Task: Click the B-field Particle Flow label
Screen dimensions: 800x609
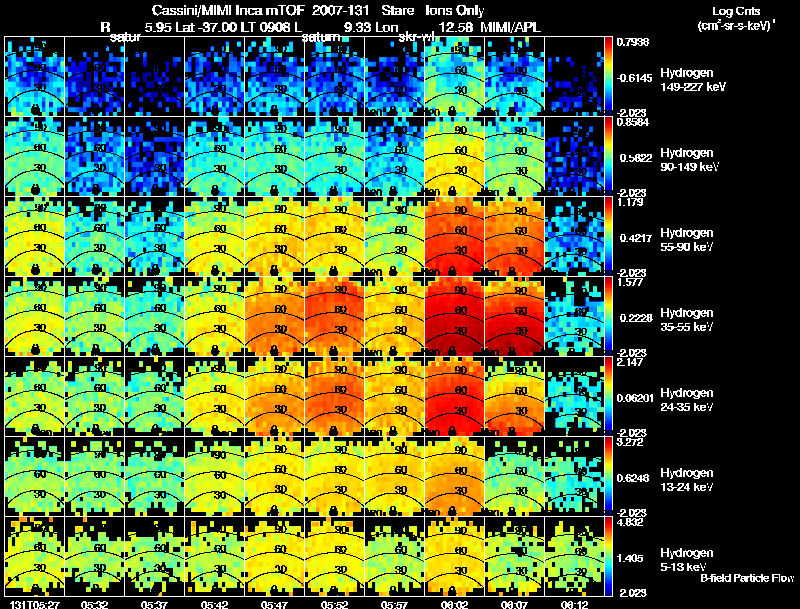Action: coord(747,578)
